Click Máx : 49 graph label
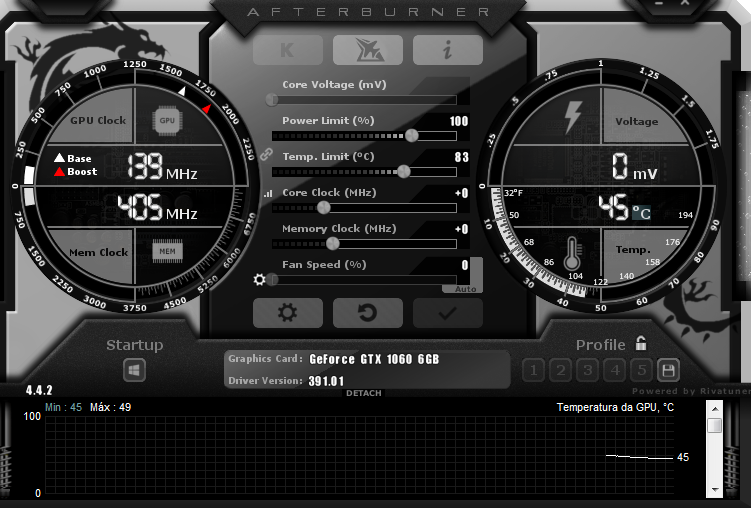The width and height of the screenshot is (751, 508). tap(111, 407)
